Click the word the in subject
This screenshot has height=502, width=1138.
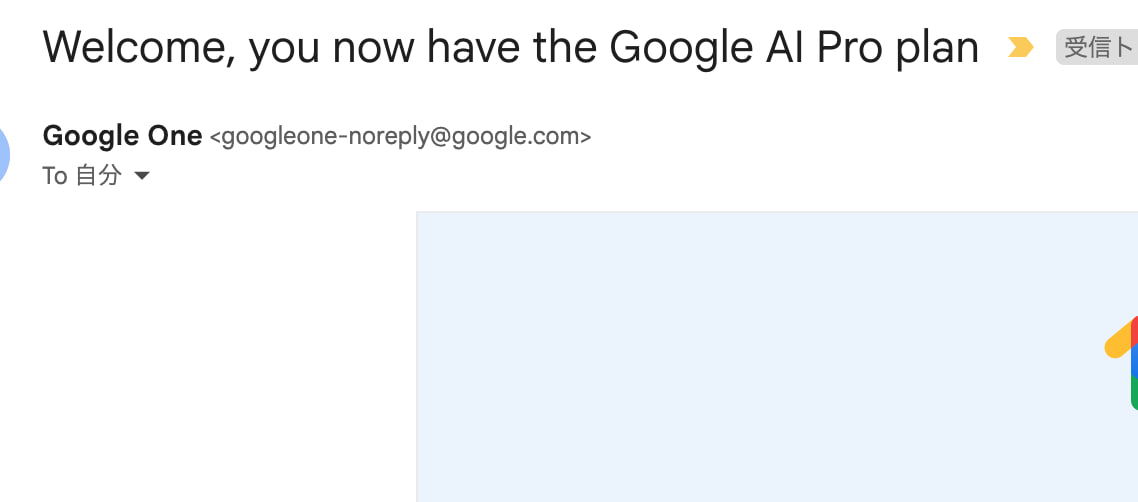[x=565, y=47]
